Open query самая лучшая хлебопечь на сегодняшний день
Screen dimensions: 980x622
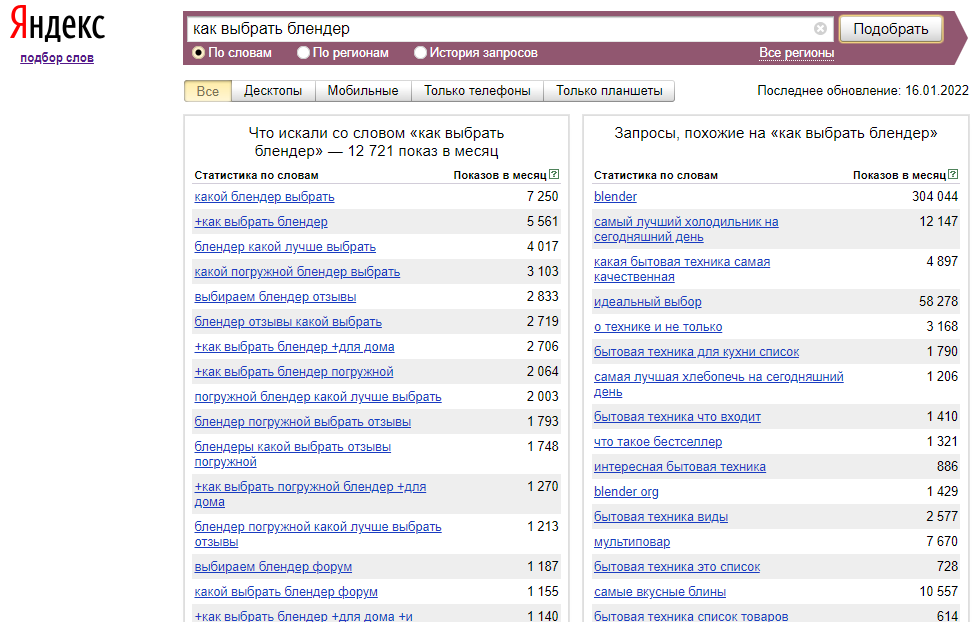(x=719, y=384)
